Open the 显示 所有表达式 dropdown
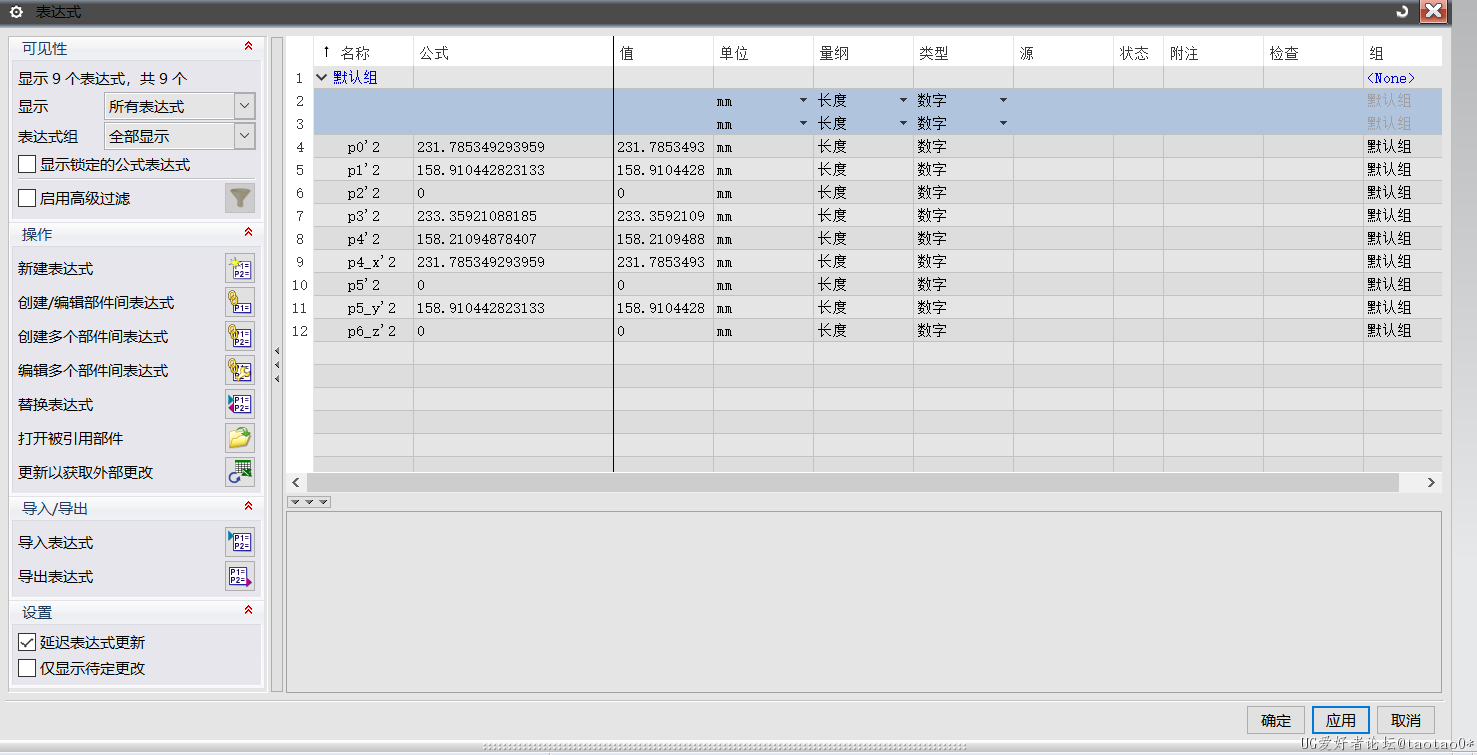 (x=180, y=106)
